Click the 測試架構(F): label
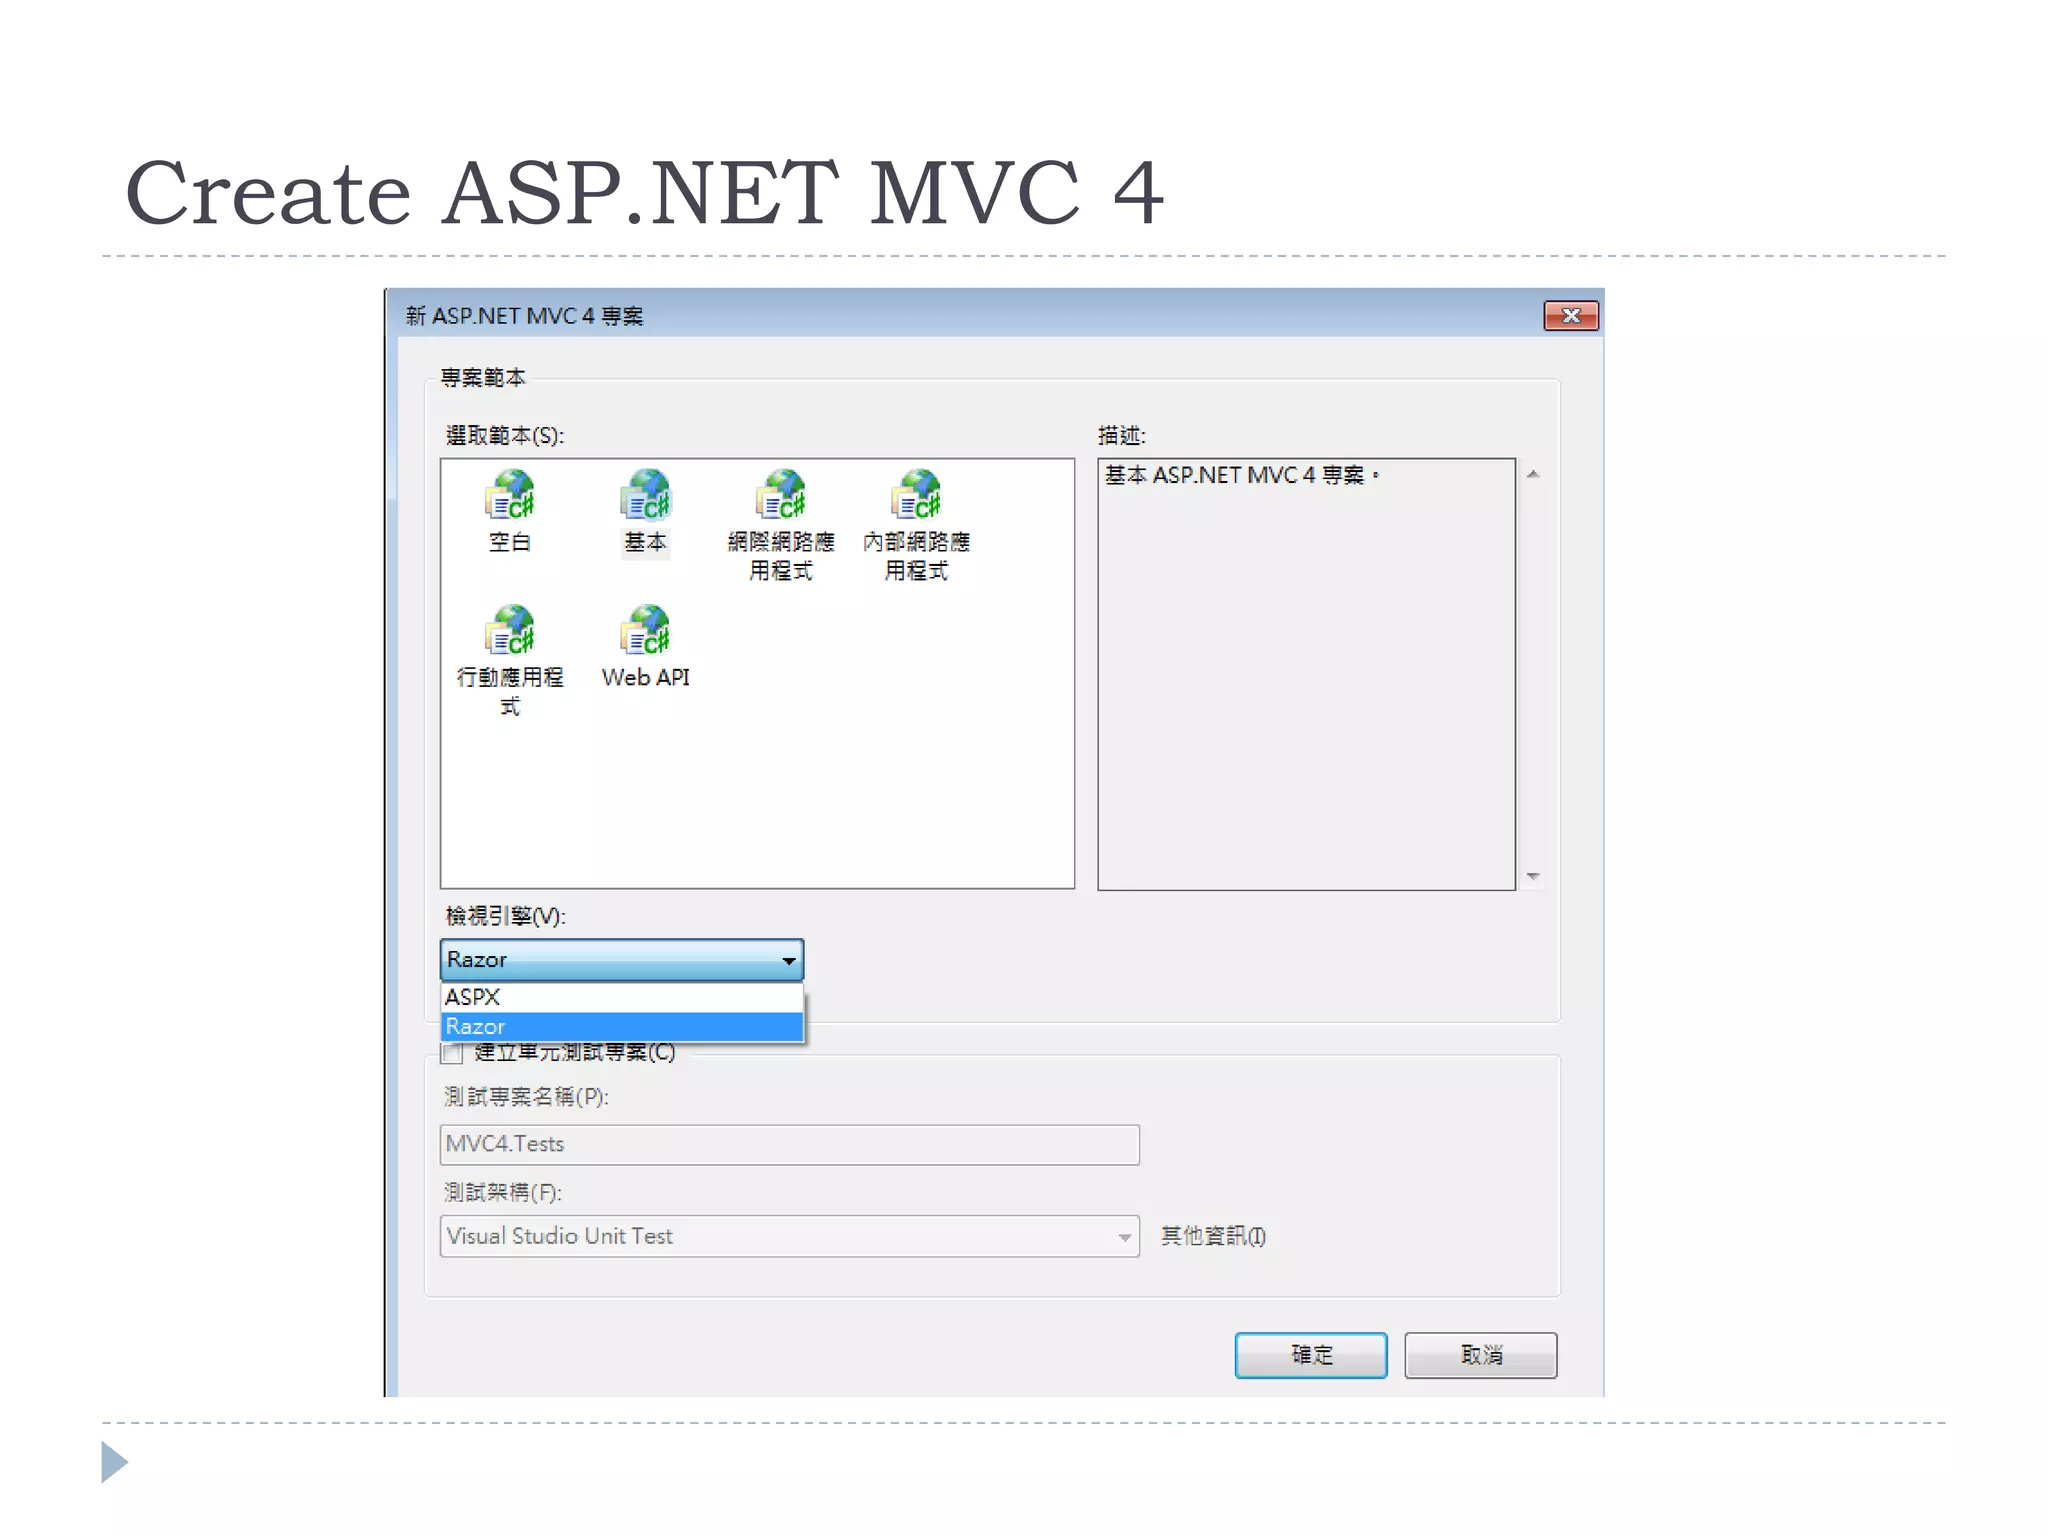 503,1192
